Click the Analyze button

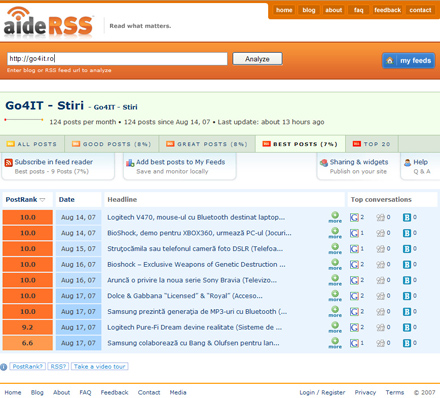point(257,59)
